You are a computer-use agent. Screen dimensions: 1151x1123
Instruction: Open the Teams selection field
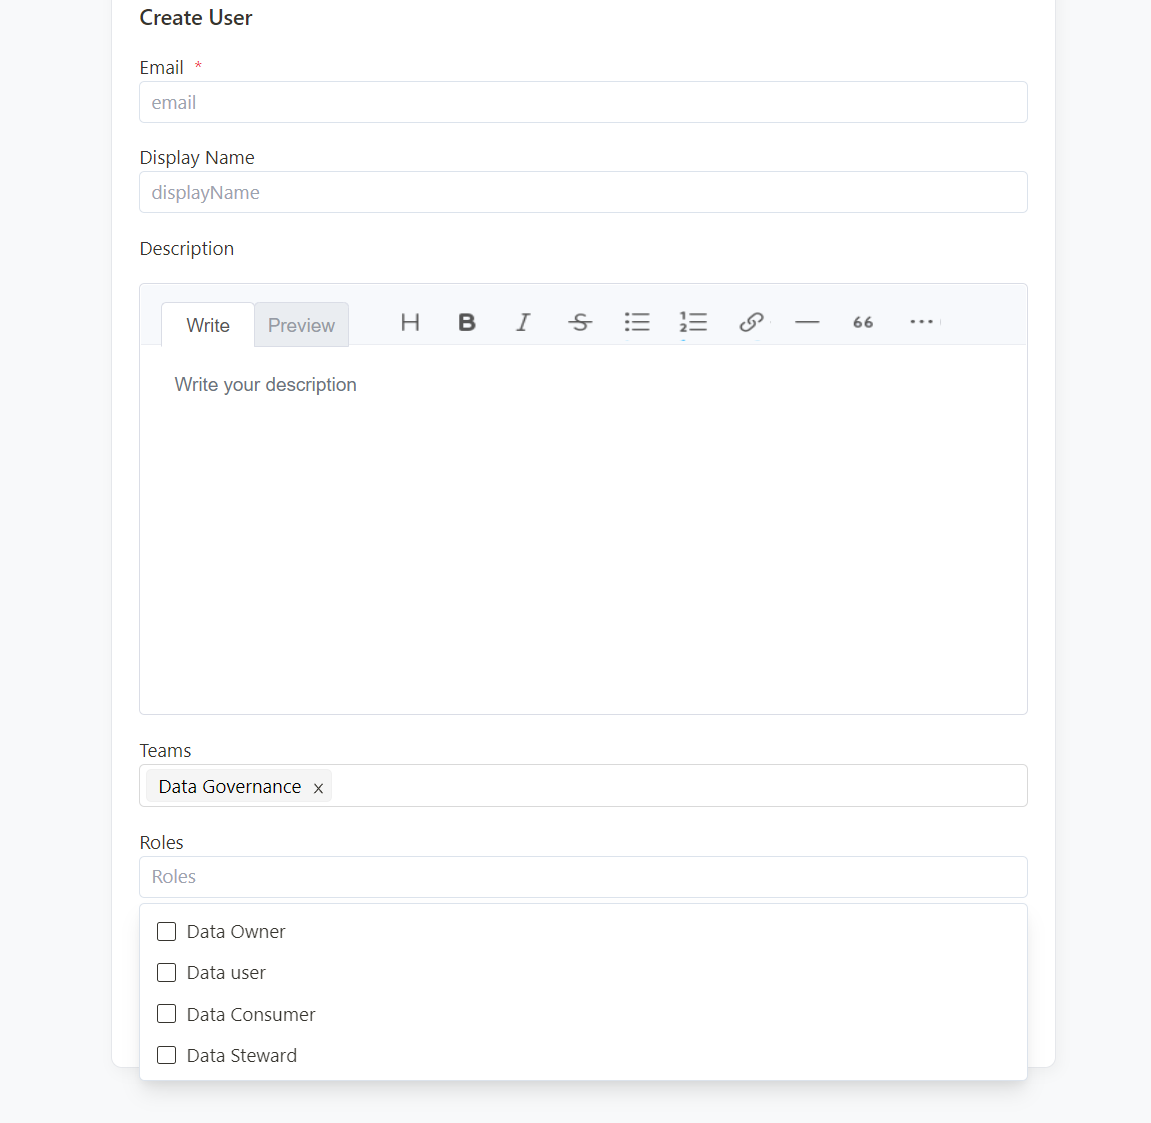pyautogui.click(x=583, y=786)
